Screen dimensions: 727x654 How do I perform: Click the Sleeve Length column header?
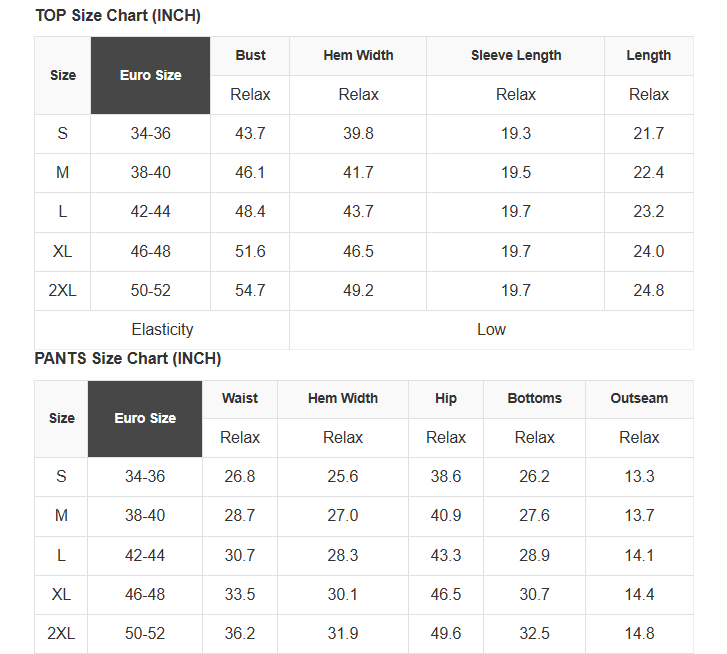coord(516,56)
